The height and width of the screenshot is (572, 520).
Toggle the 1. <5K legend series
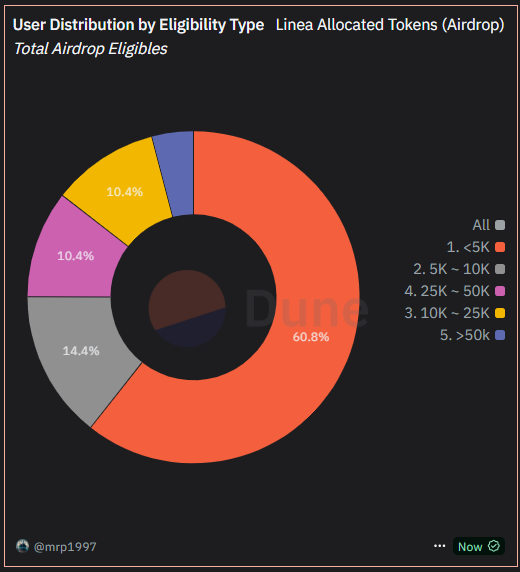point(476,247)
